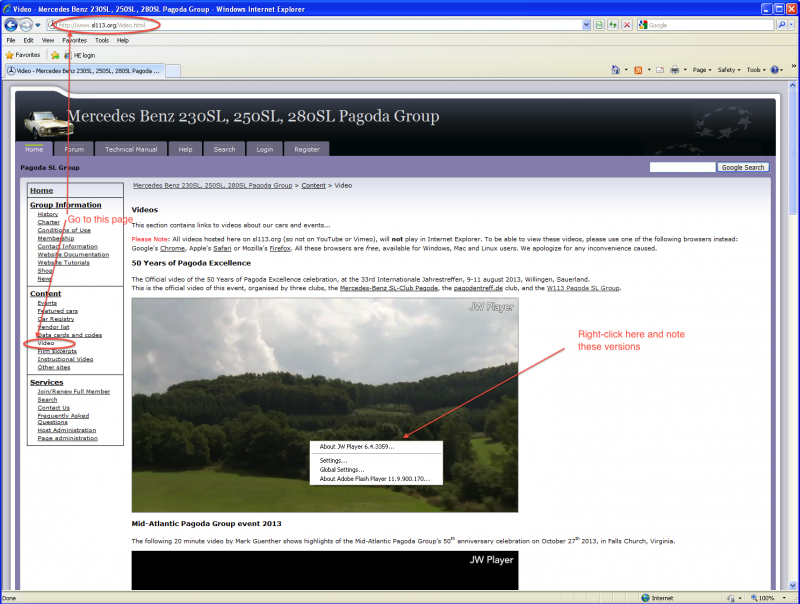This screenshot has height=604, width=800.
Task: Click the Content breadcrumb link
Action: click(x=313, y=186)
